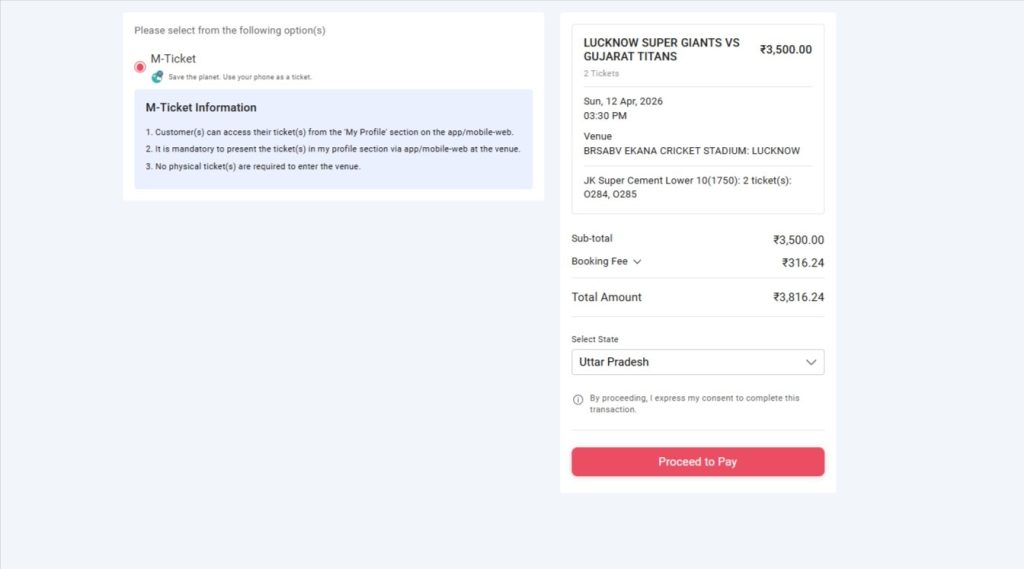Select the M-Ticket radio button
The width and height of the screenshot is (1024, 569).
140,67
